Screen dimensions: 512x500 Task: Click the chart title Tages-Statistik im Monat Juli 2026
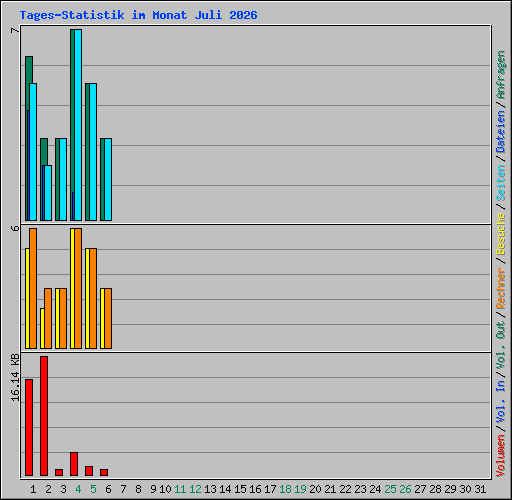pos(138,15)
